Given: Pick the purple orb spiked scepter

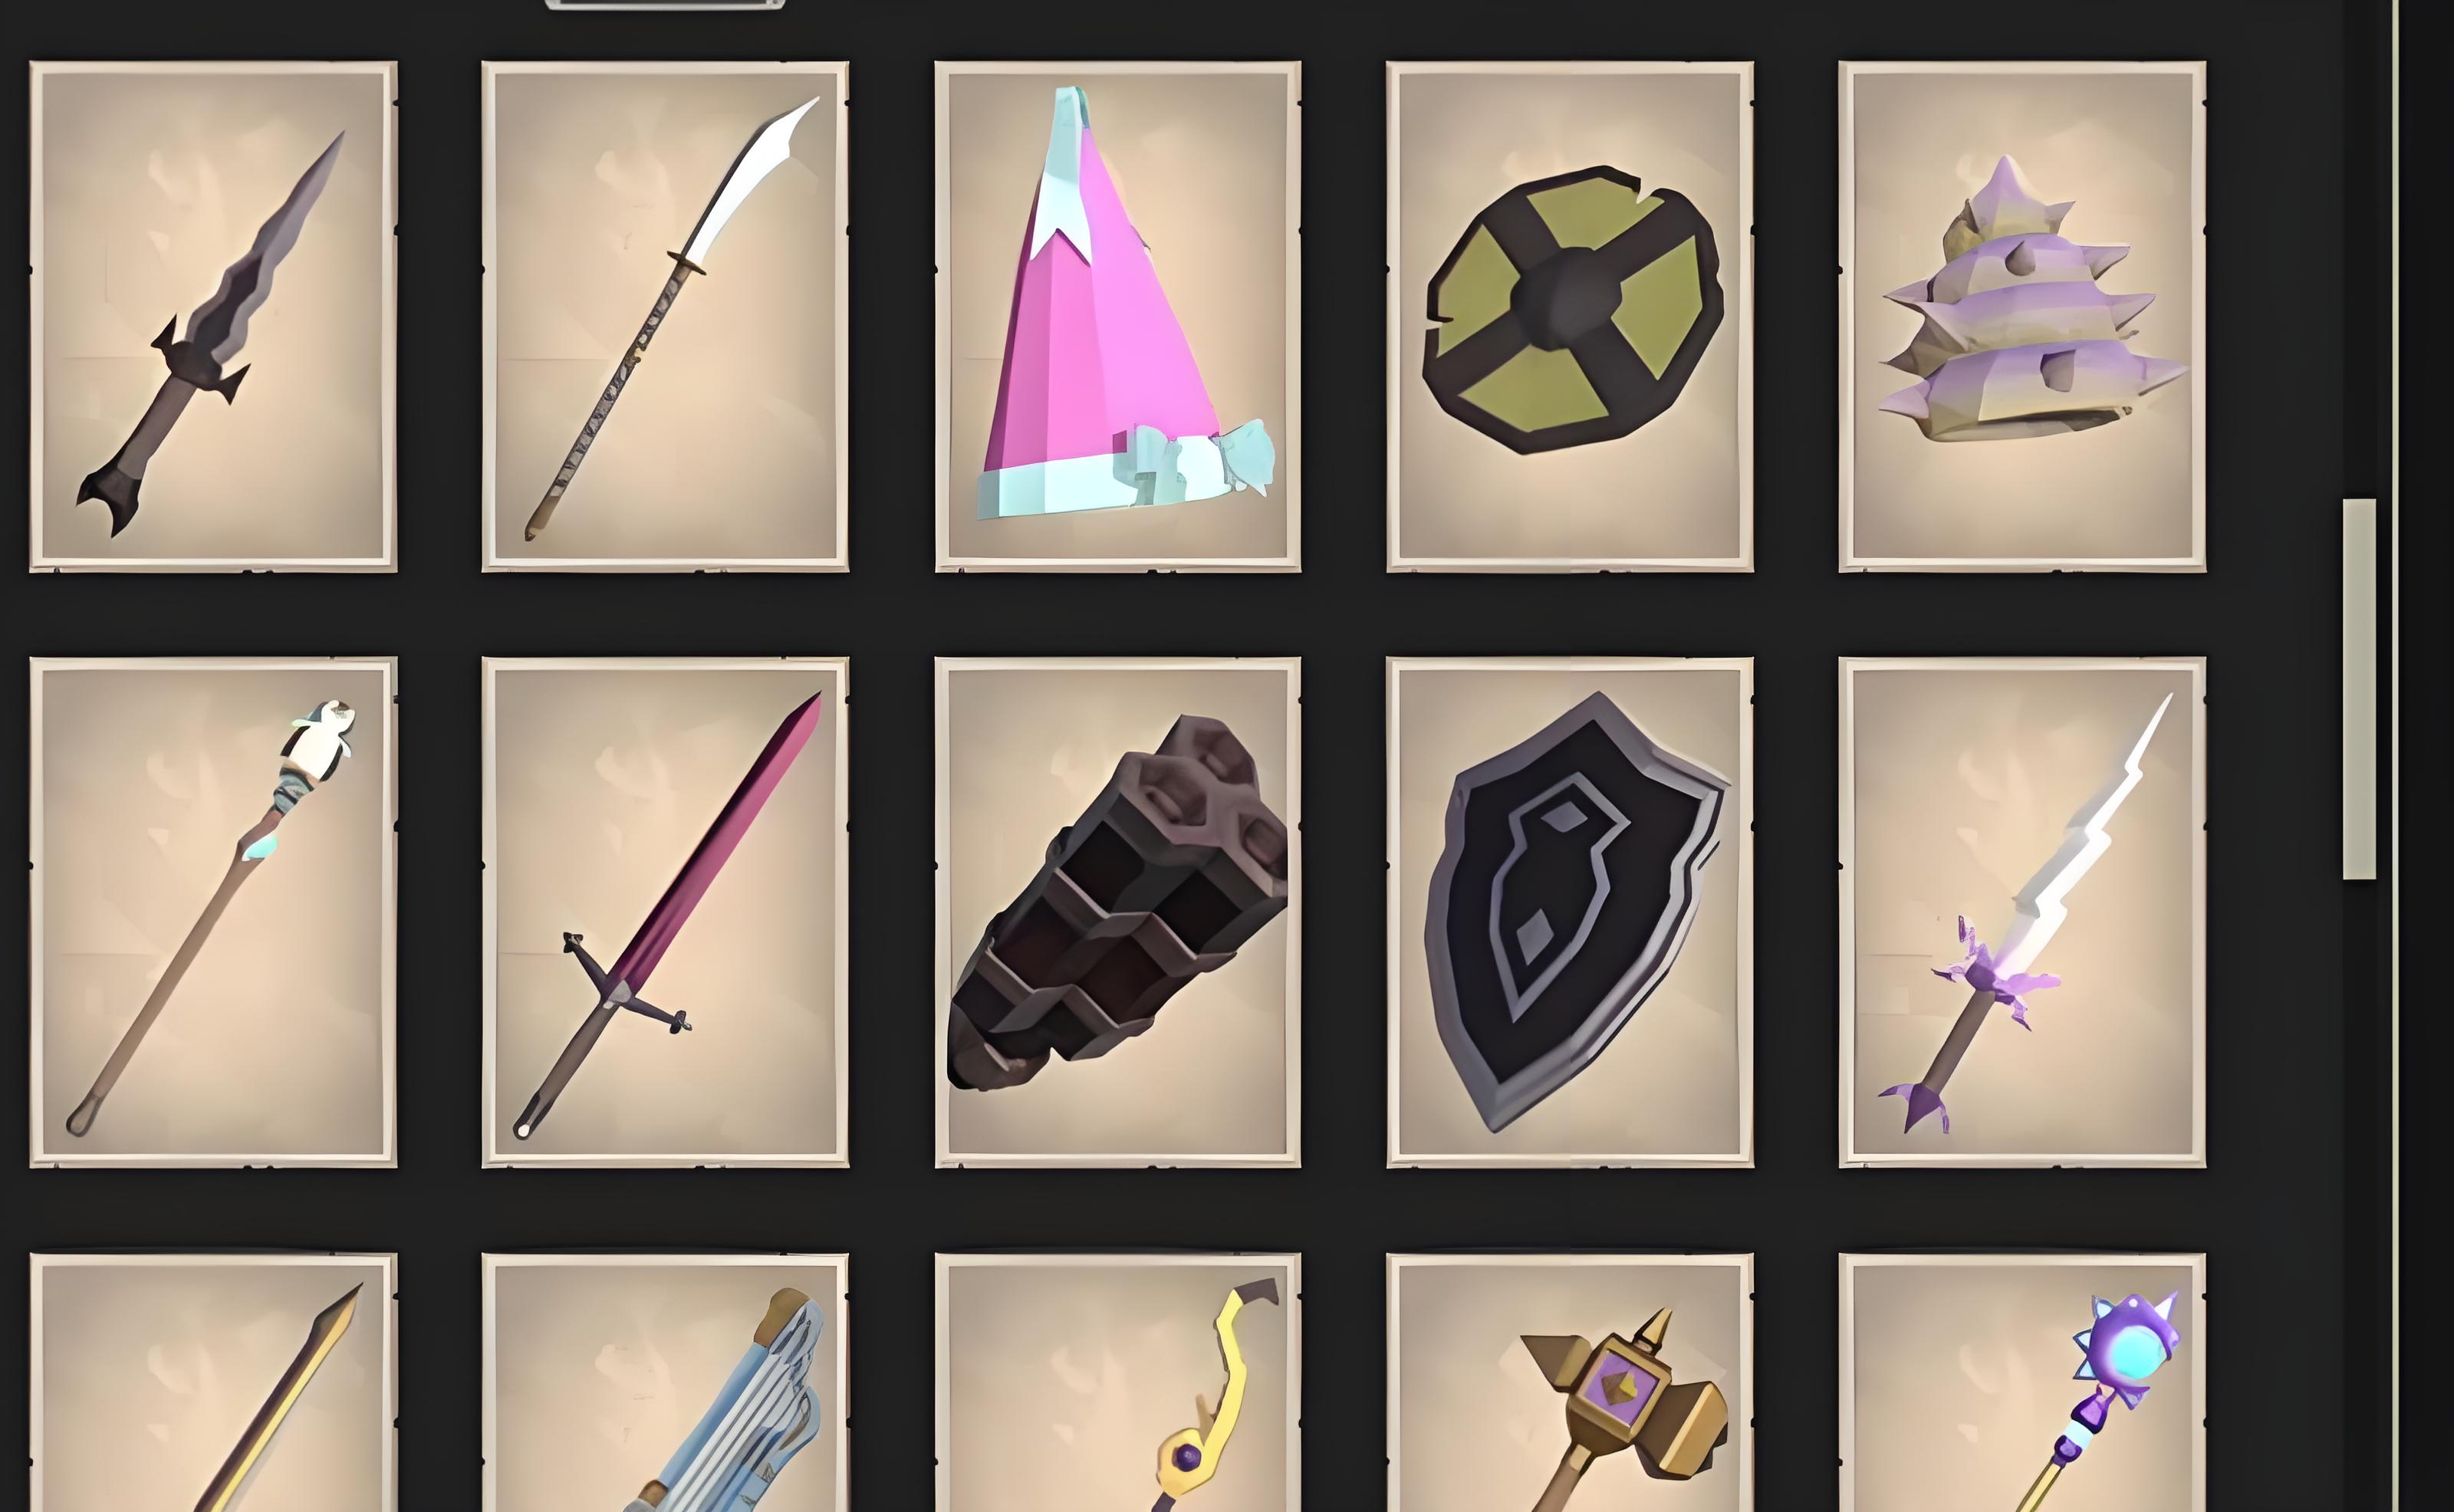Looking at the screenshot, I should coord(2022,1382).
